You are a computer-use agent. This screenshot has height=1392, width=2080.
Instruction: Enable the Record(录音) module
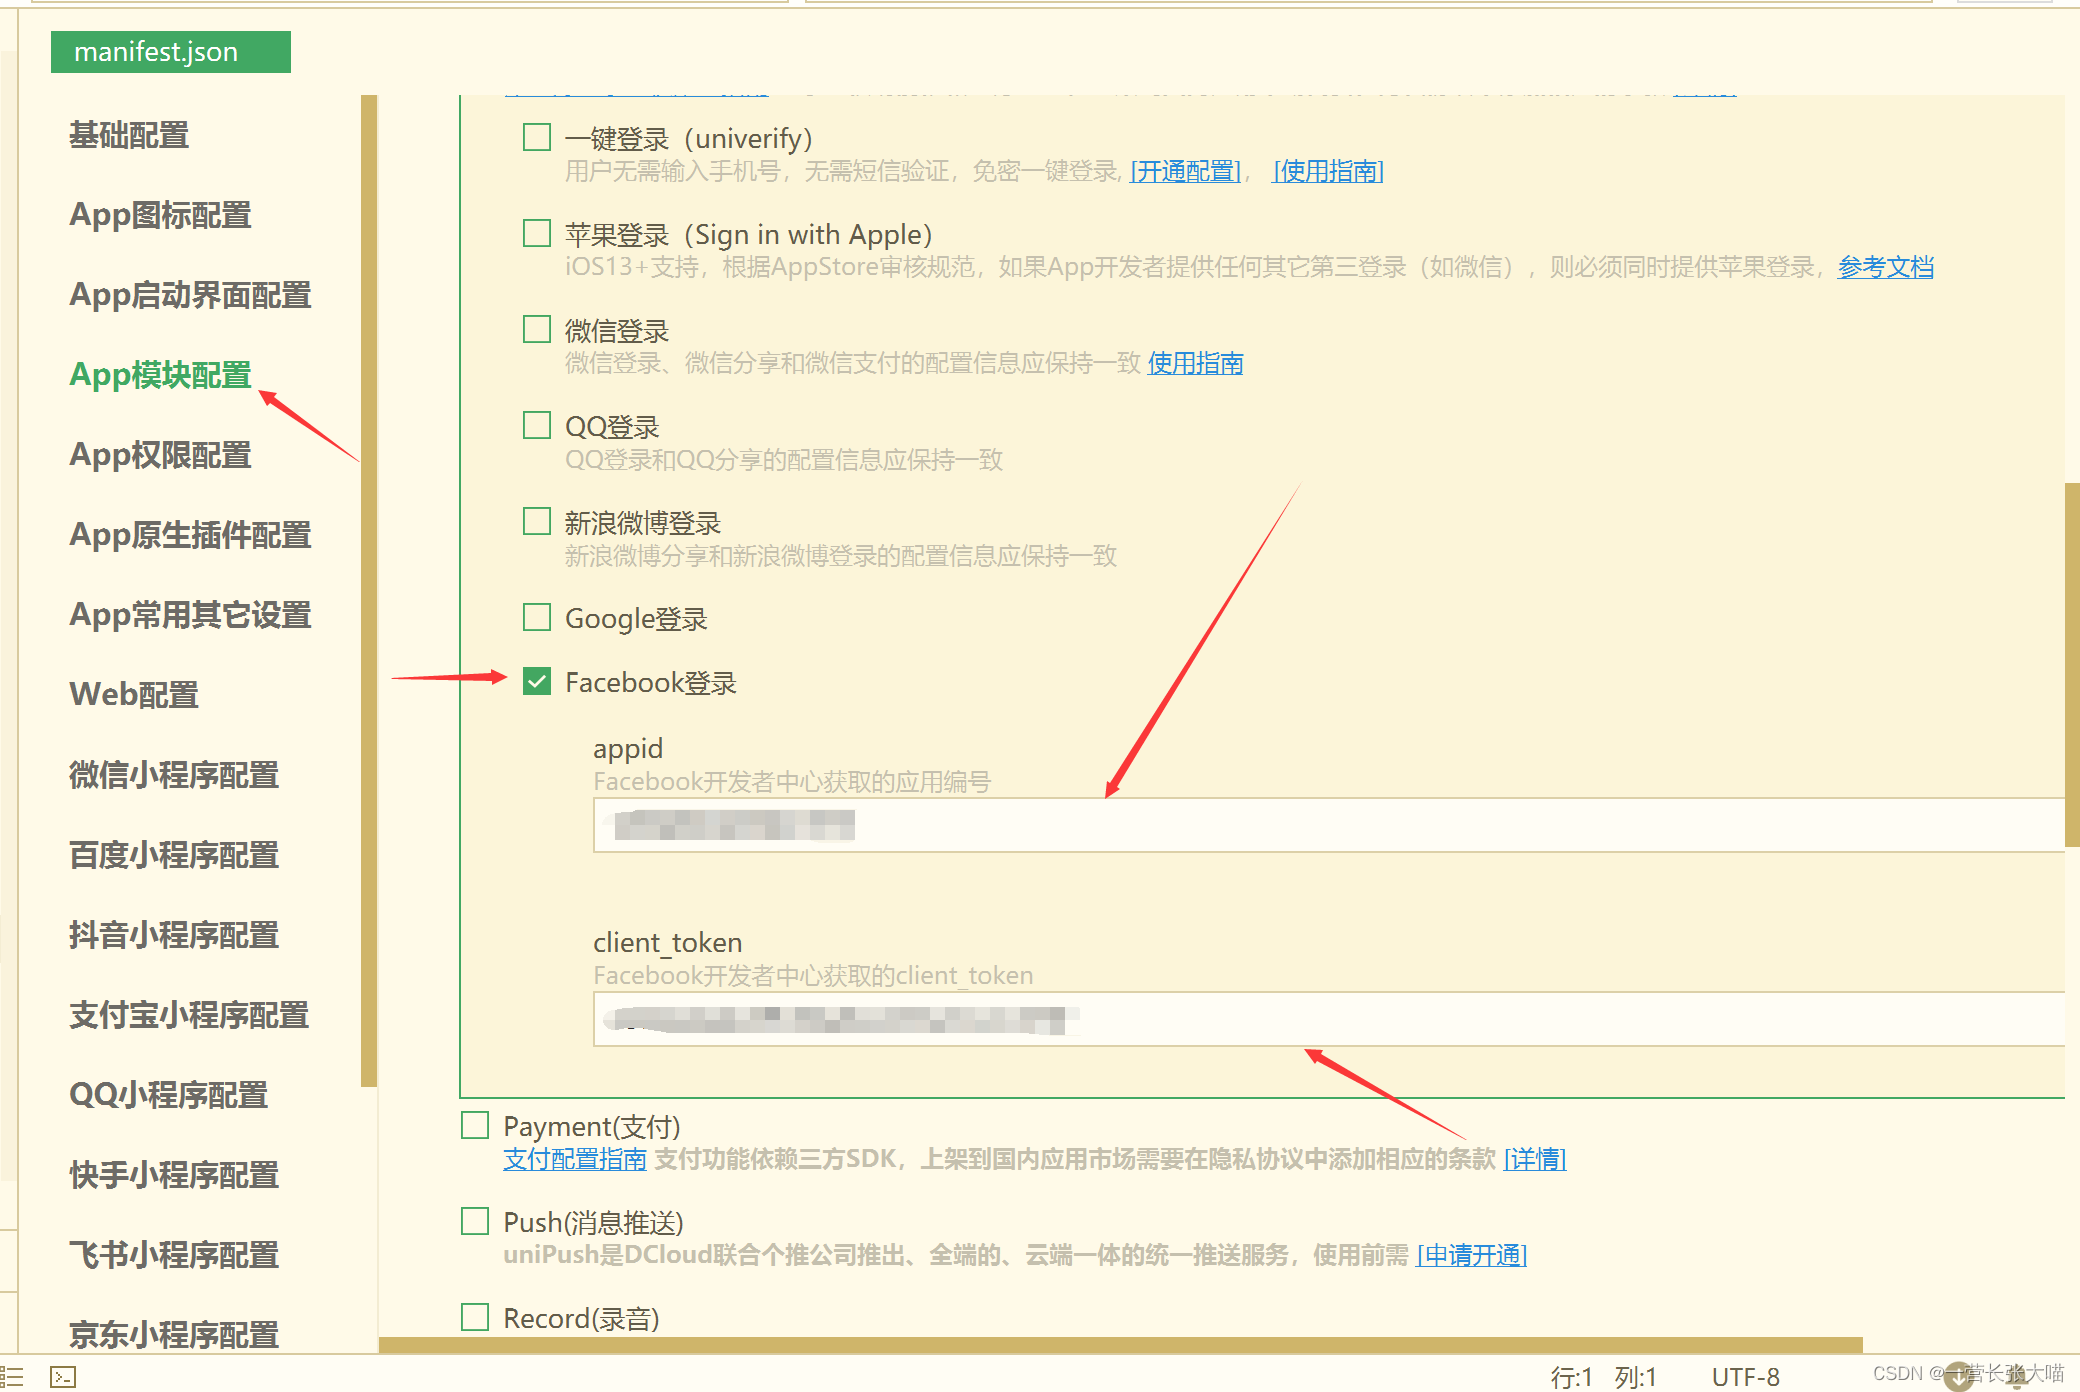474,1317
